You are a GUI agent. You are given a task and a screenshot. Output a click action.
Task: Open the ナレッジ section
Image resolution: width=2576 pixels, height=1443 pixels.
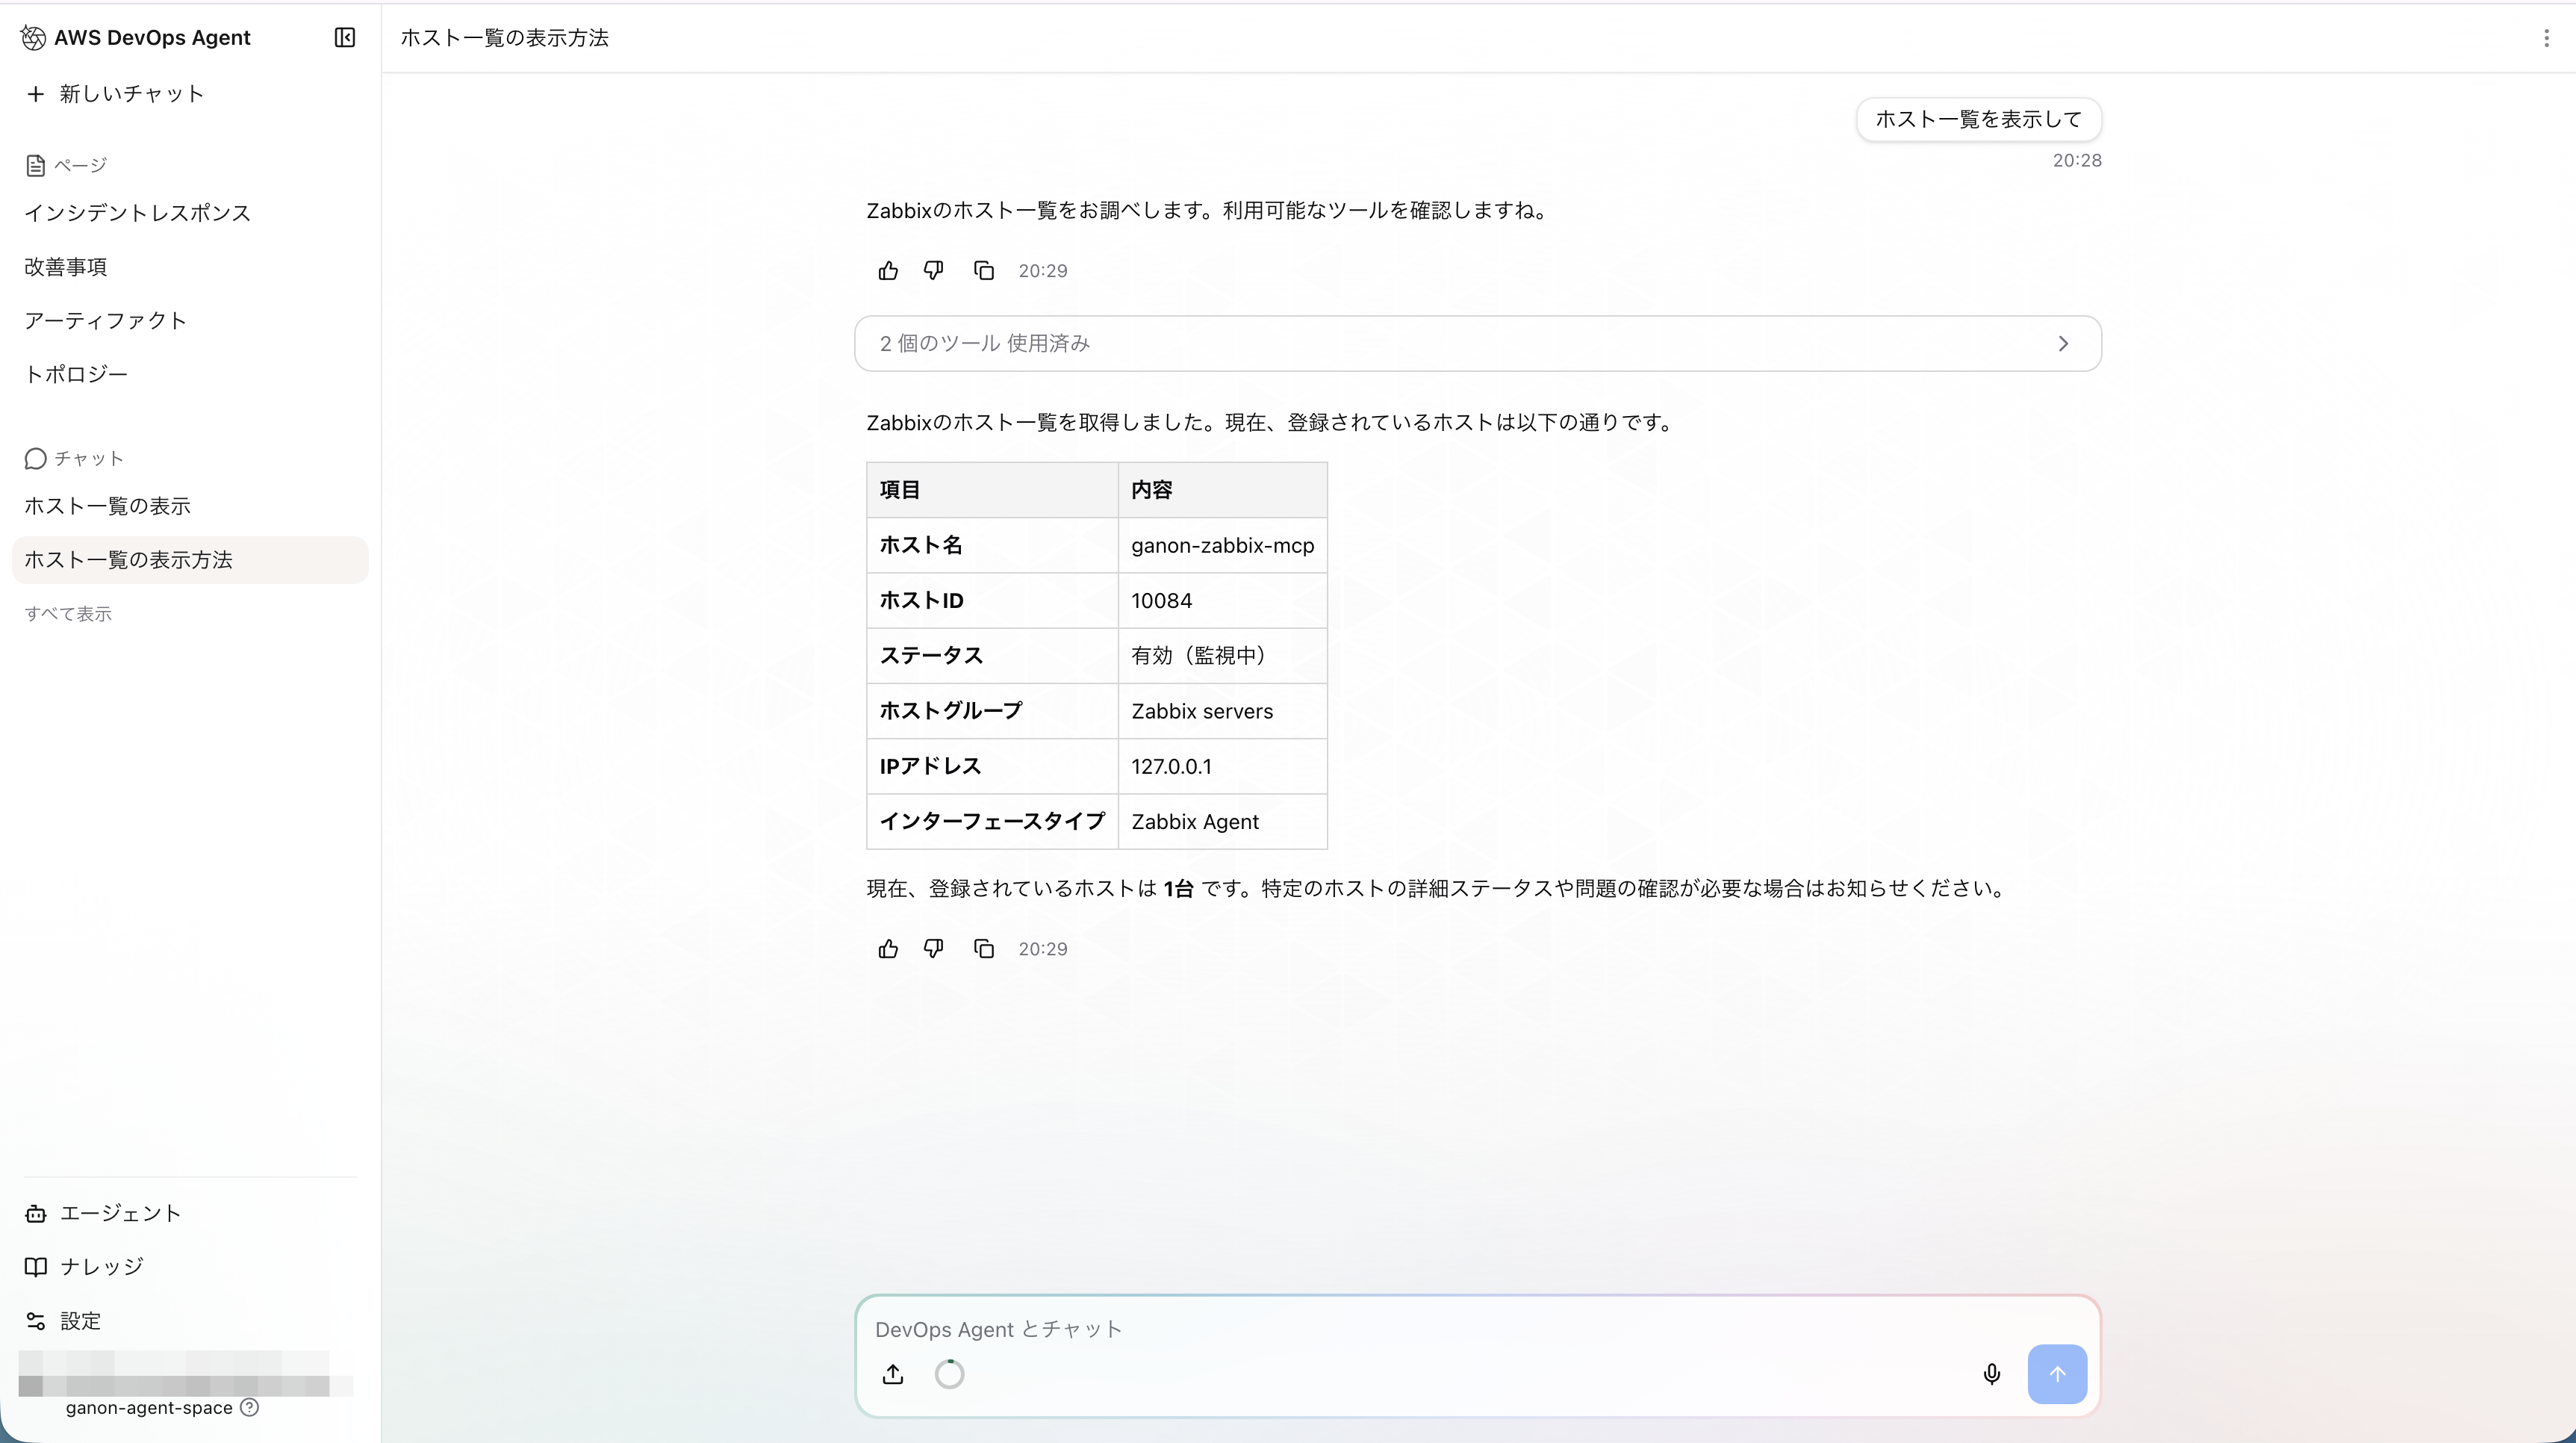(84, 1267)
